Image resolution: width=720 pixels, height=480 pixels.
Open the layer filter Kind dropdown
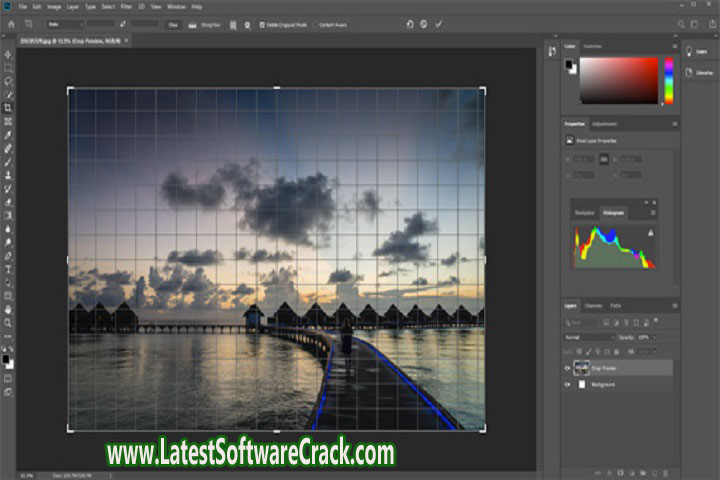(x=582, y=322)
